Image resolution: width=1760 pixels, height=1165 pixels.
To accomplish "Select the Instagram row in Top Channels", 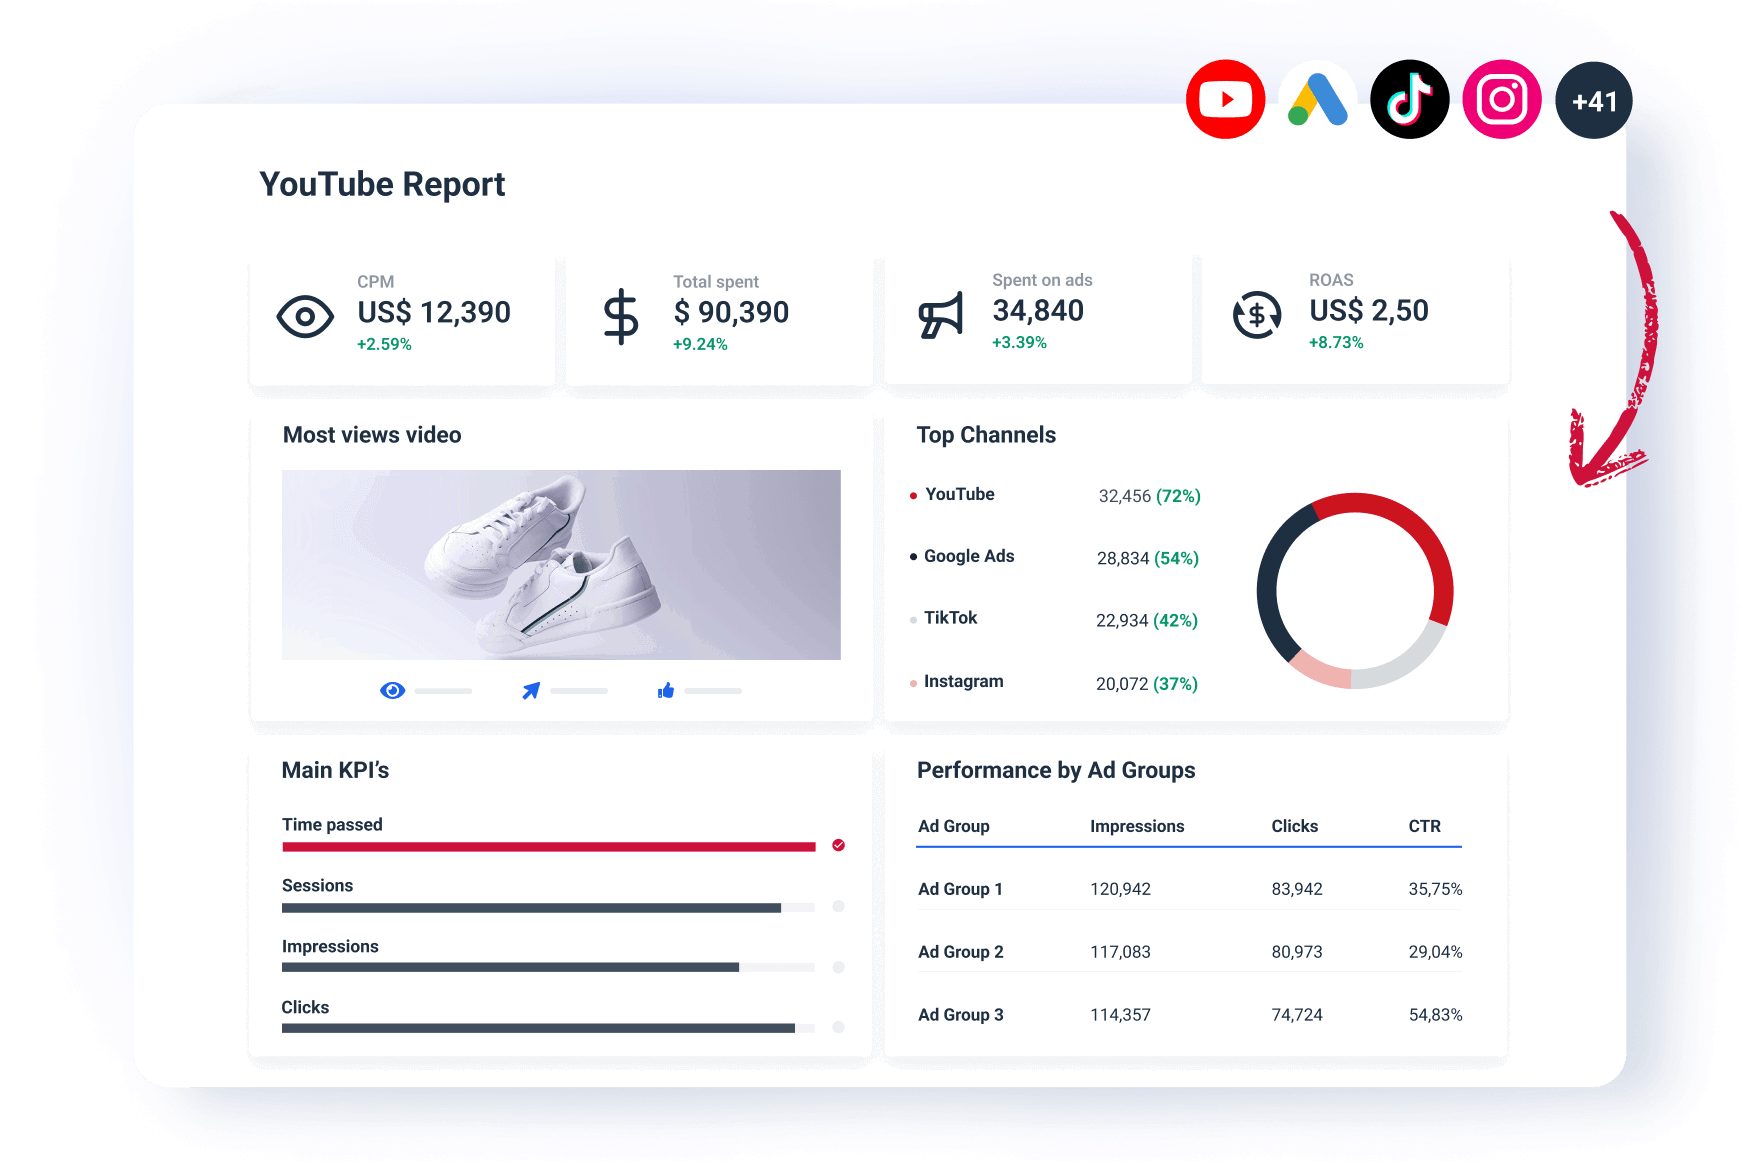I will click(1054, 682).
